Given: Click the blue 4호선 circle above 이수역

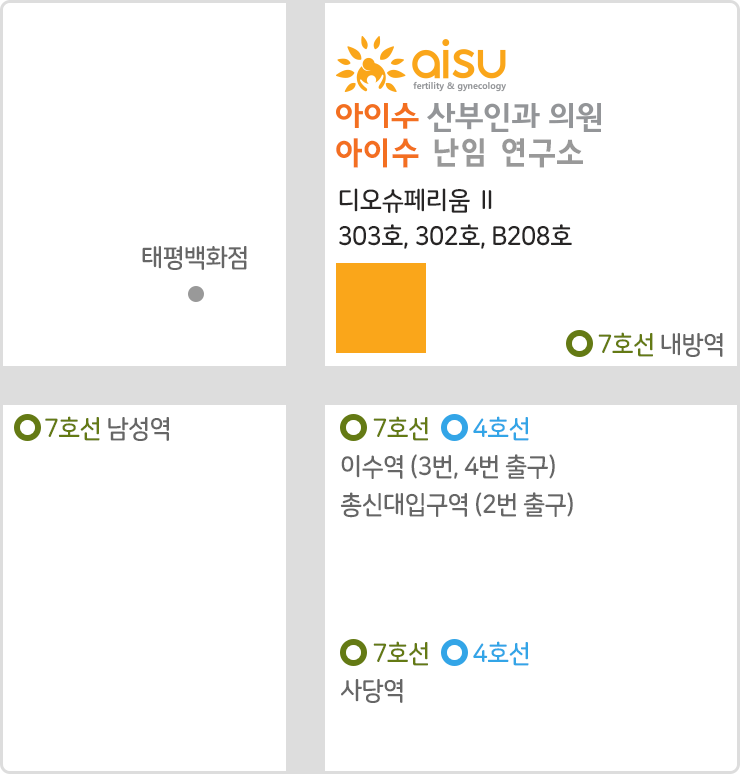Looking at the screenshot, I should (454, 427).
